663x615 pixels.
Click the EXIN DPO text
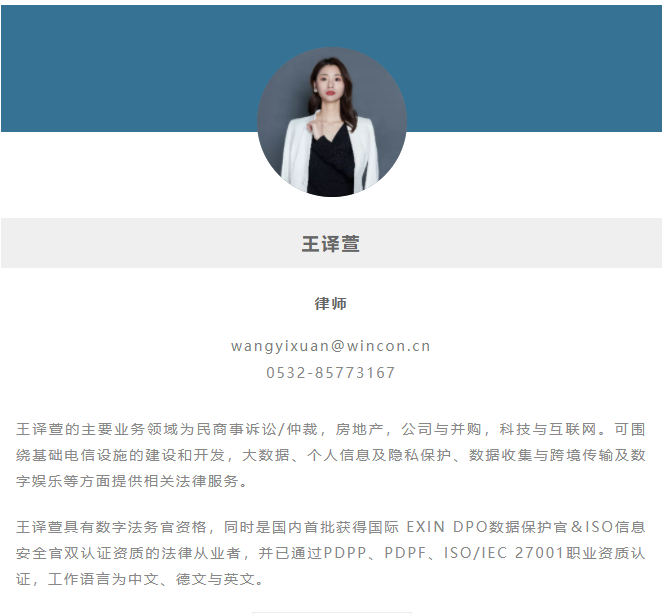(447, 527)
